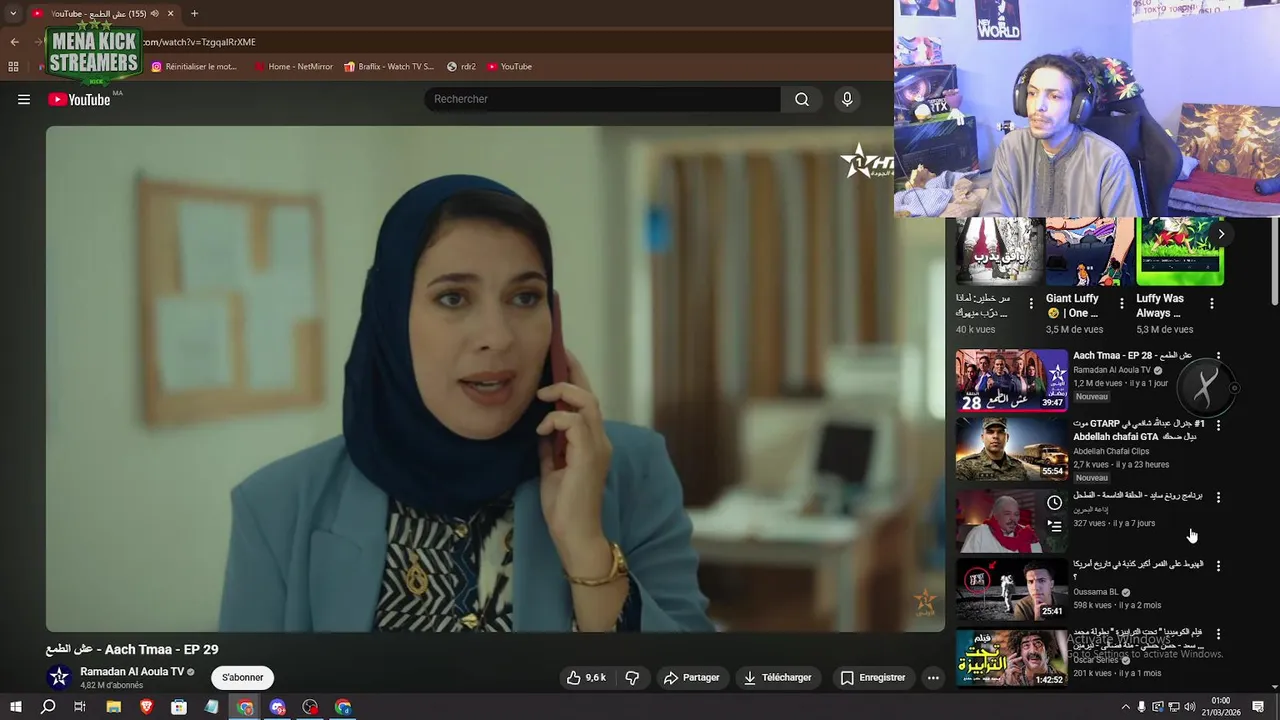The width and height of the screenshot is (1280, 720).
Task: Open a new browser tab with plus
Action: pos(194,14)
